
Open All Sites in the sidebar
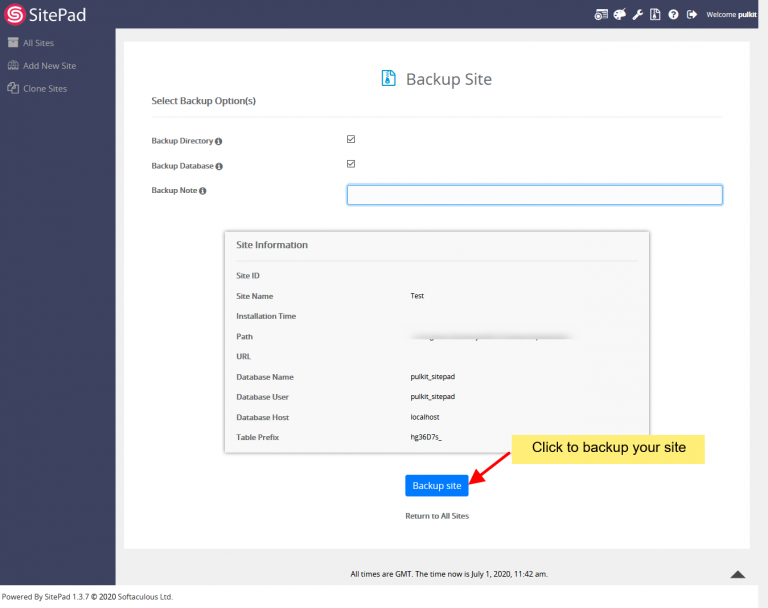[x=37, y=43]
